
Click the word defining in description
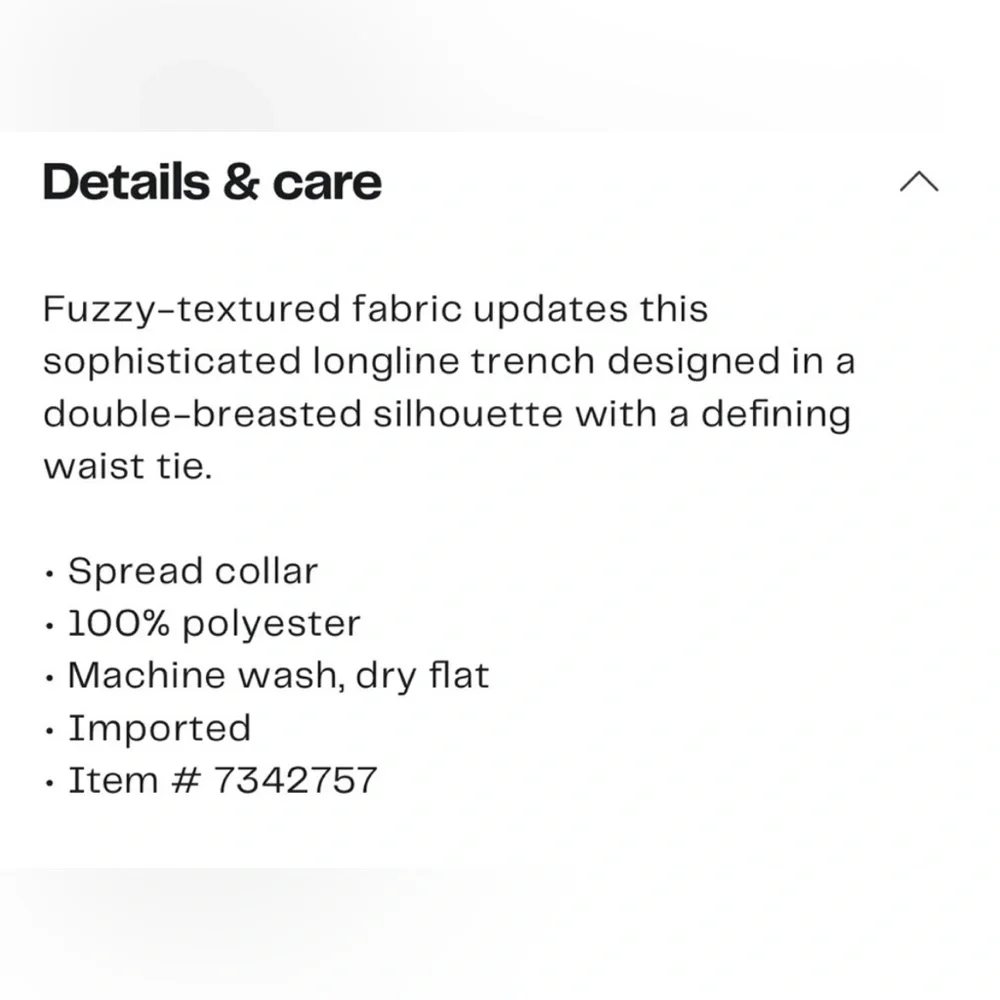click(776, 415)
